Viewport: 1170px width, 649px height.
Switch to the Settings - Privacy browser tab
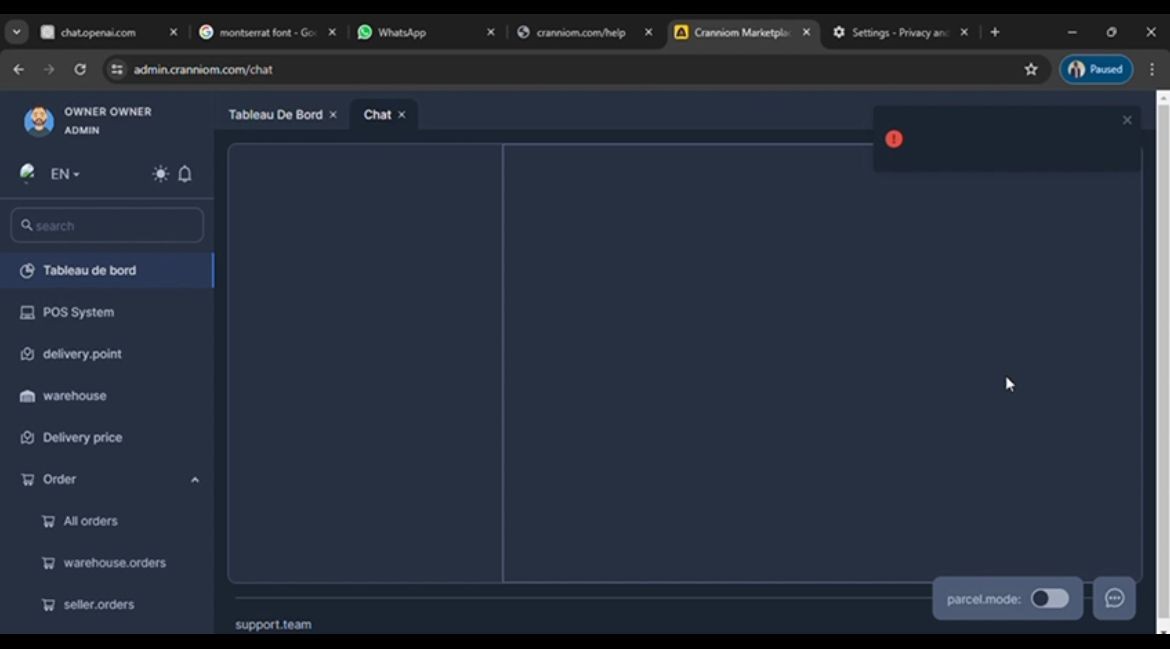(900, 32)
